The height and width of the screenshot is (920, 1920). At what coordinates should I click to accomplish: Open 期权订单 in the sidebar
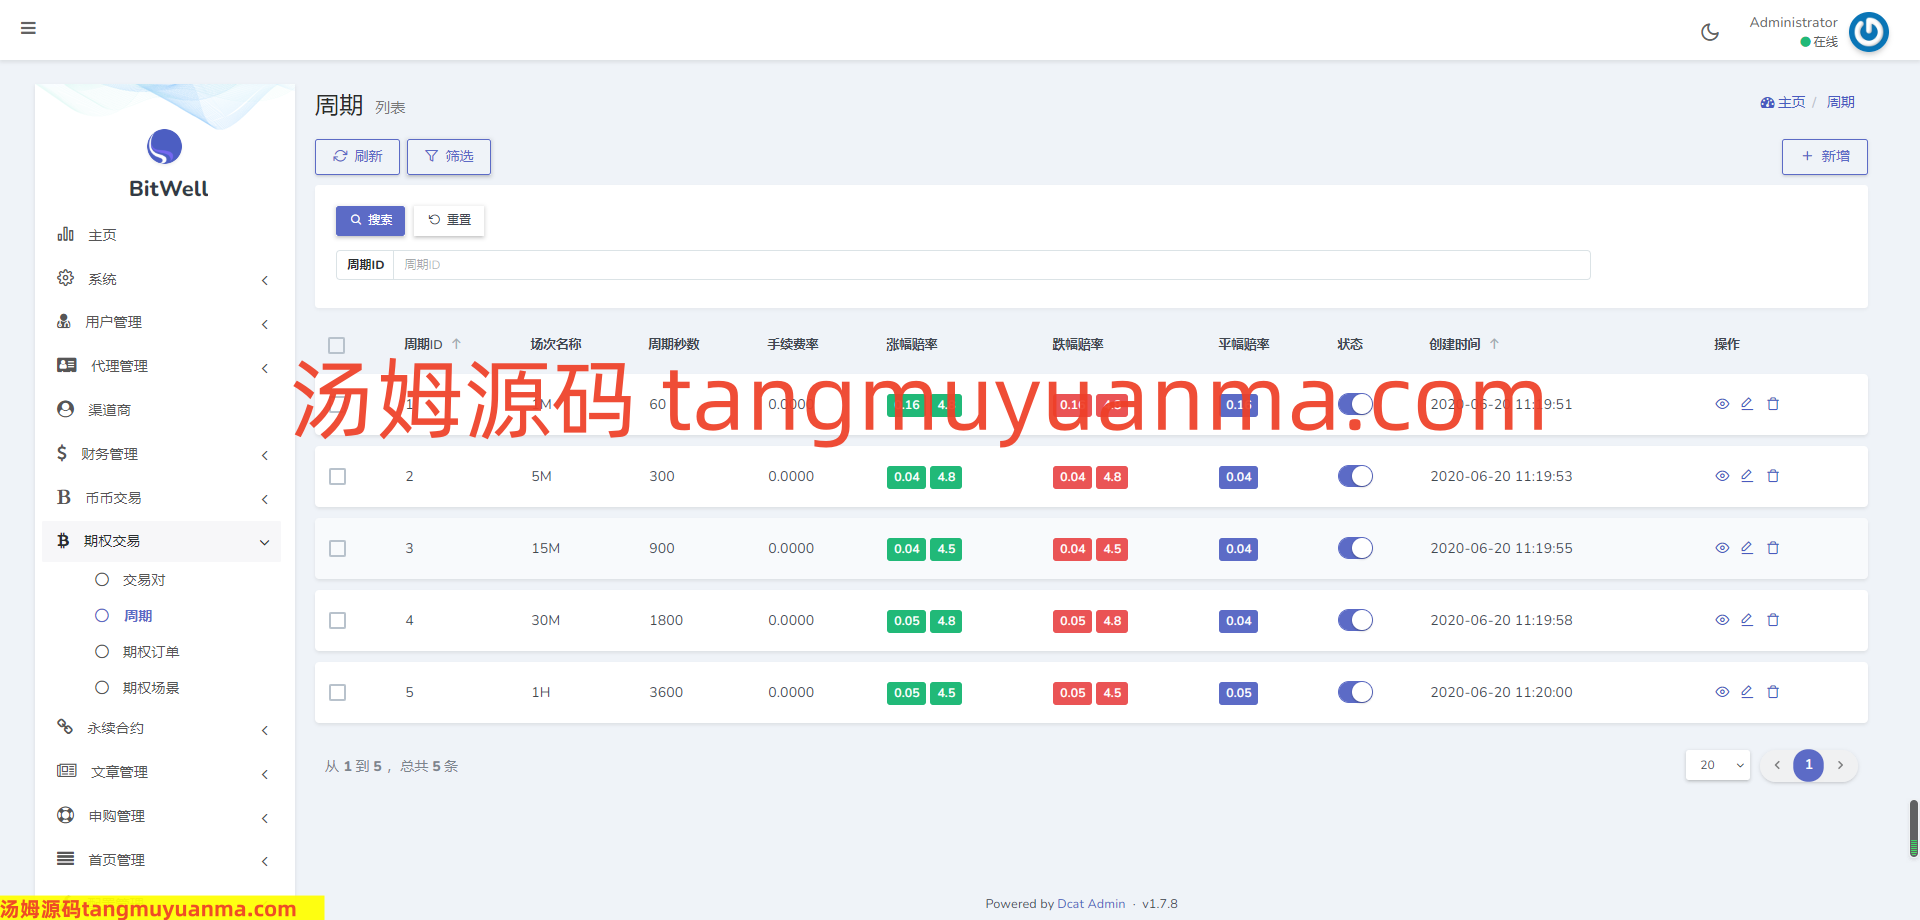click(150, 652)
